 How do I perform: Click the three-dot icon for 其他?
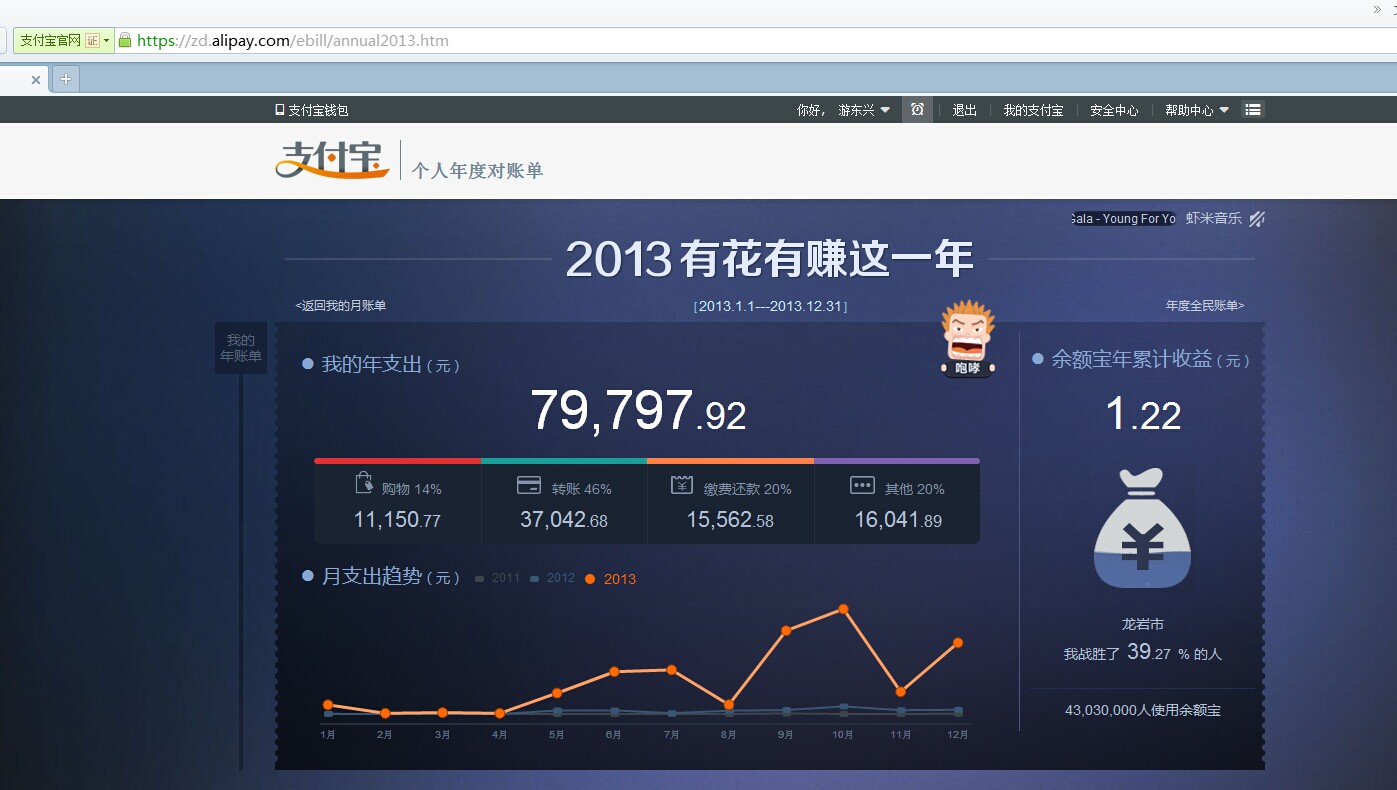862,486
